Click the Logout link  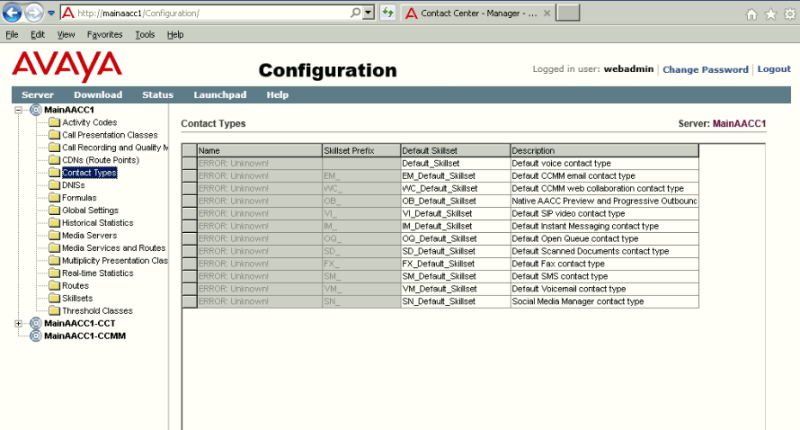tap(773, 69)
